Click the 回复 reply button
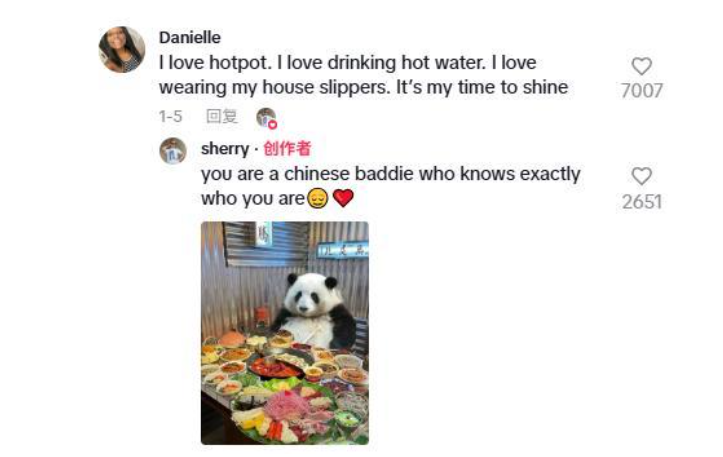 coord(222,116)
